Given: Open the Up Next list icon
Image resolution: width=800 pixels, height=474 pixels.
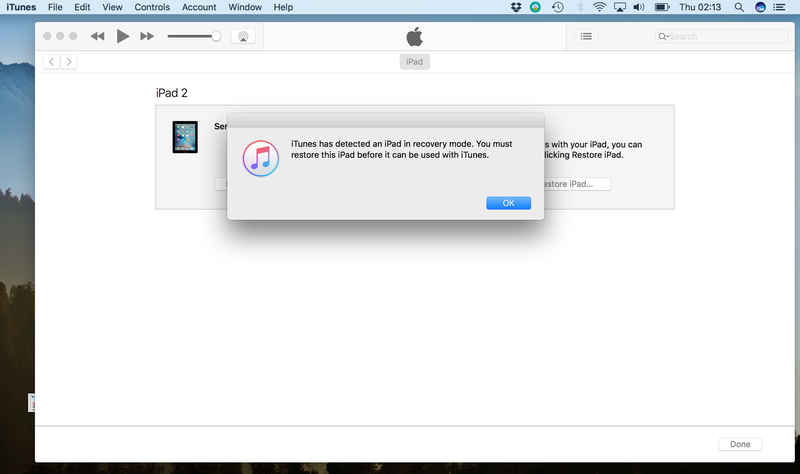Looking at the screenshot, I should [x=586, y=36].
